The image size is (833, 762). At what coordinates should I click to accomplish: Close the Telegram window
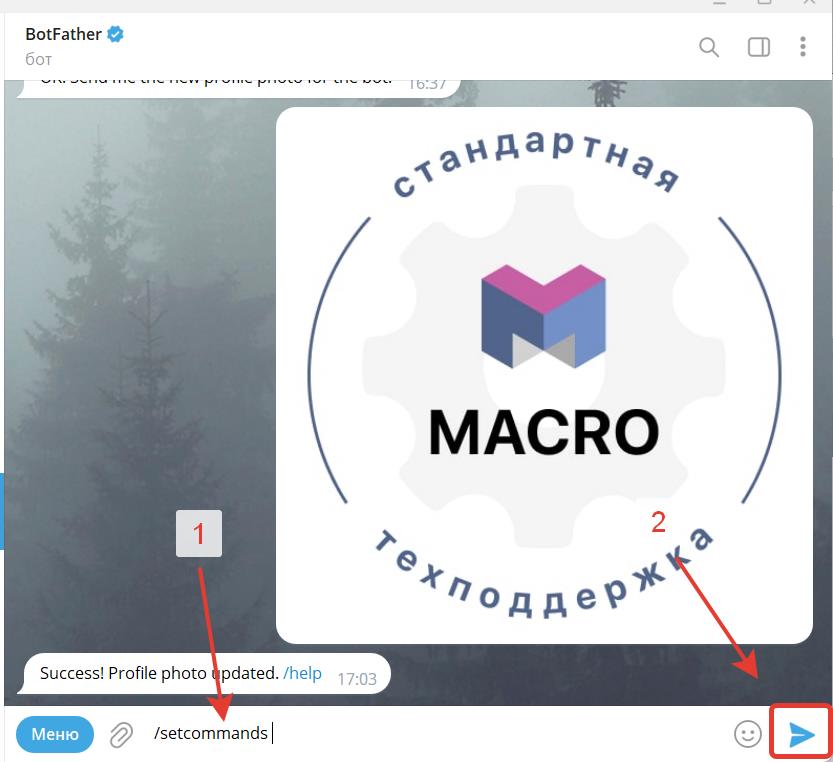pyautogui.click(x=809, y=3)
